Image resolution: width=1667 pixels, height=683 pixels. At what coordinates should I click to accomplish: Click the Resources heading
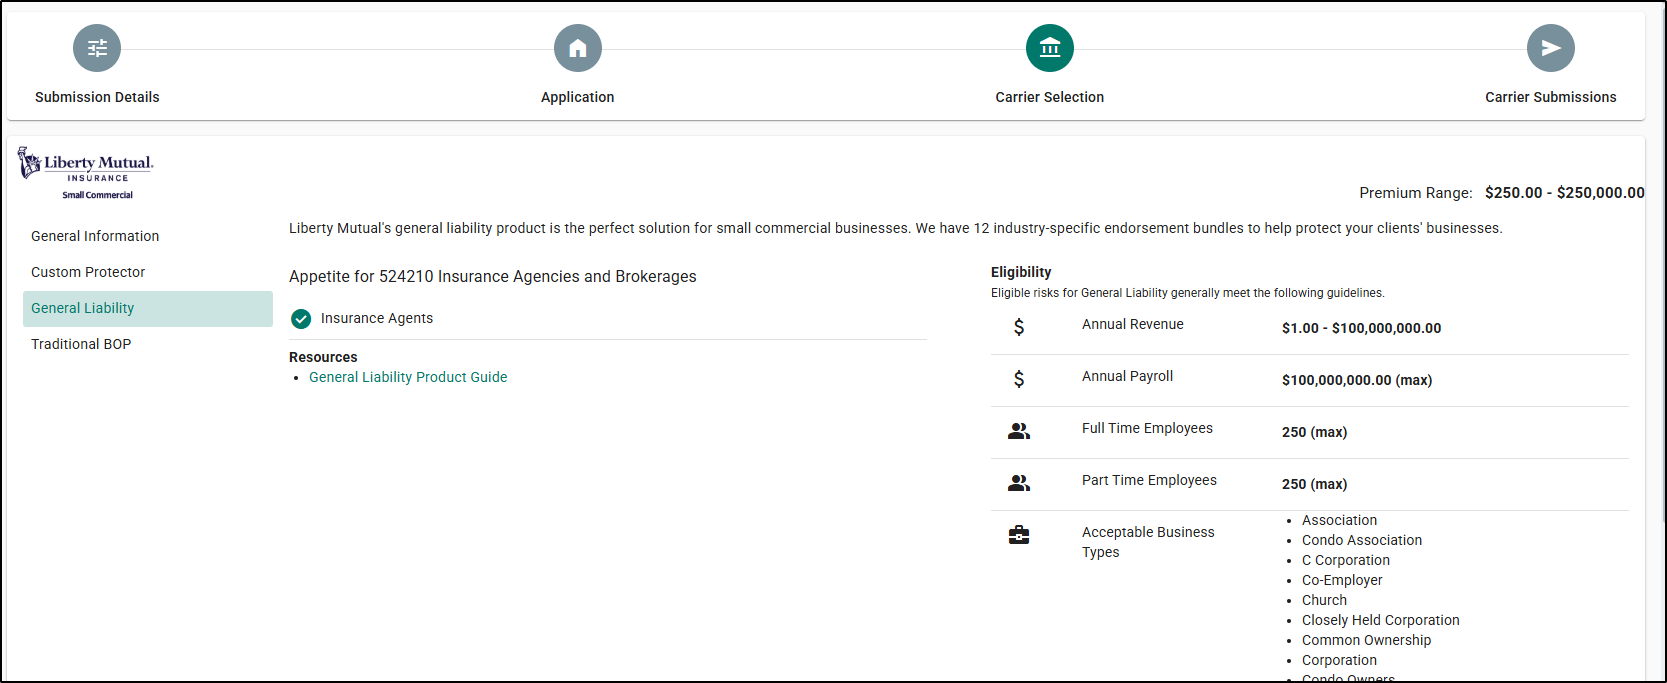pyautogui.click(x=323, y=357)
